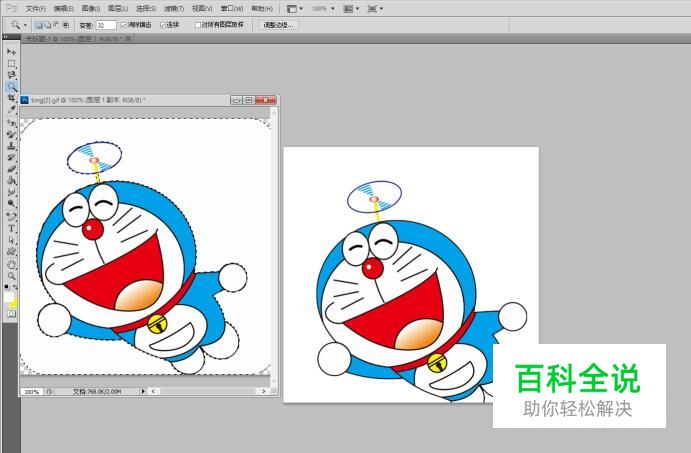Select the Zoom tool
The width and height of the screenshot is (691, 453).
coord(11,276)
